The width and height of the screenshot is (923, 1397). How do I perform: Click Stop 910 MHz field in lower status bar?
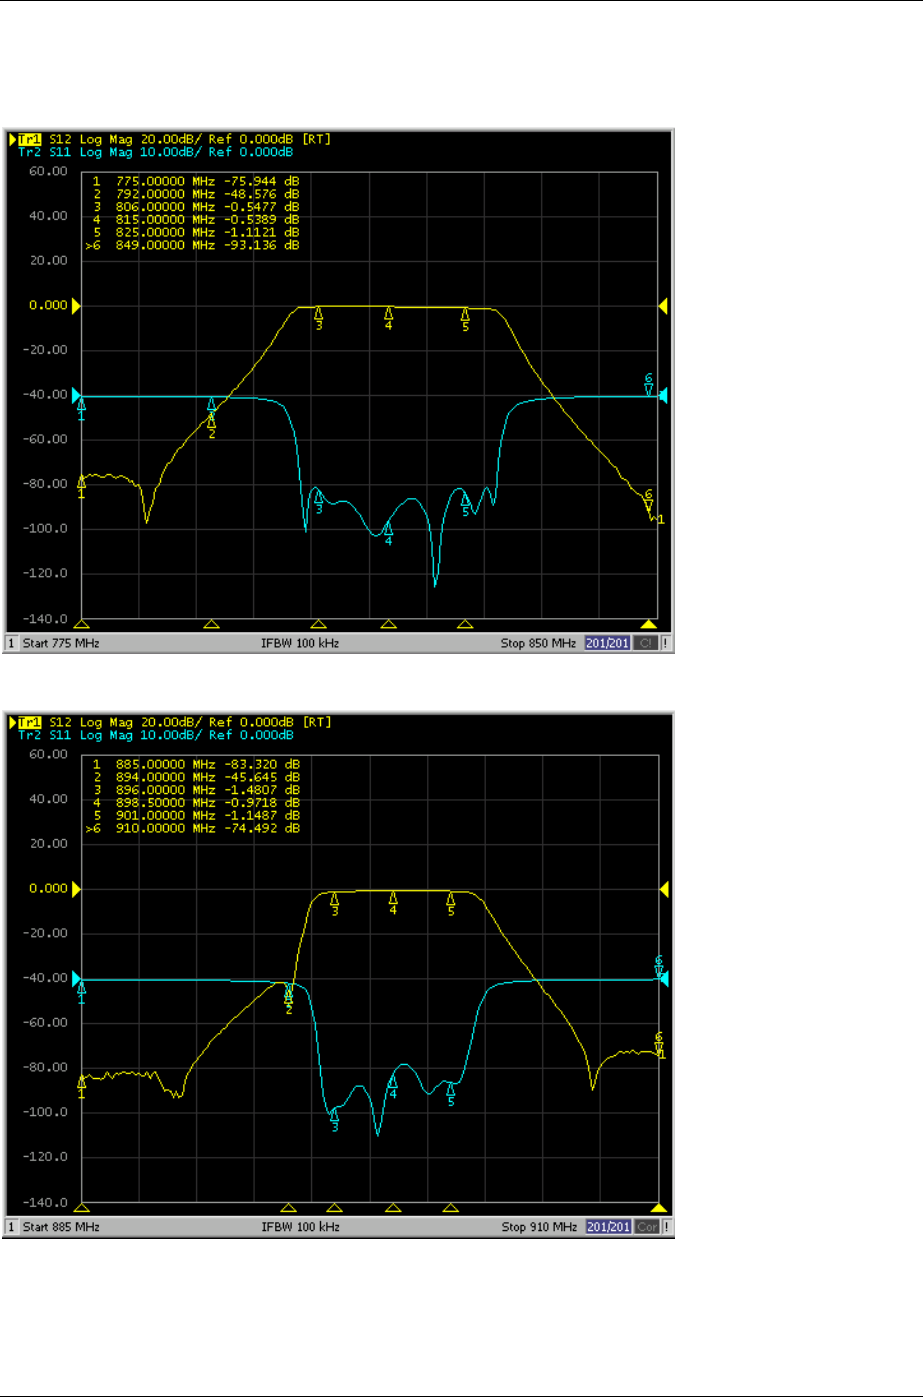(538, 1226)
